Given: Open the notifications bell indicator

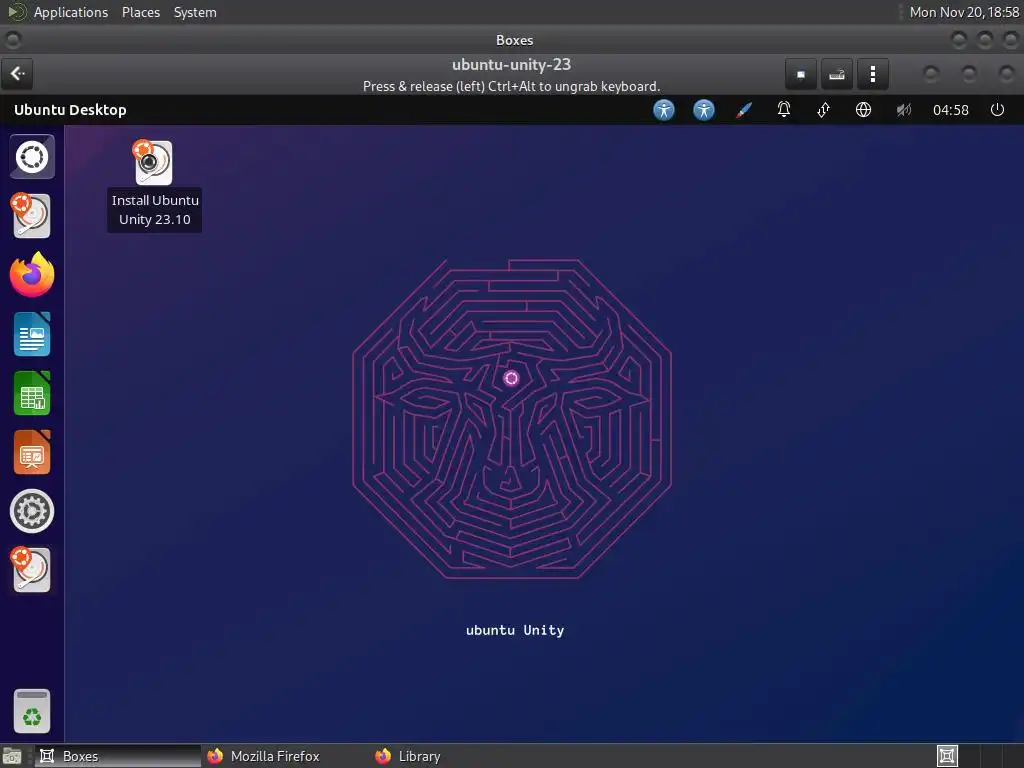Looking at the screenshot, I should [x=784, y=110].
